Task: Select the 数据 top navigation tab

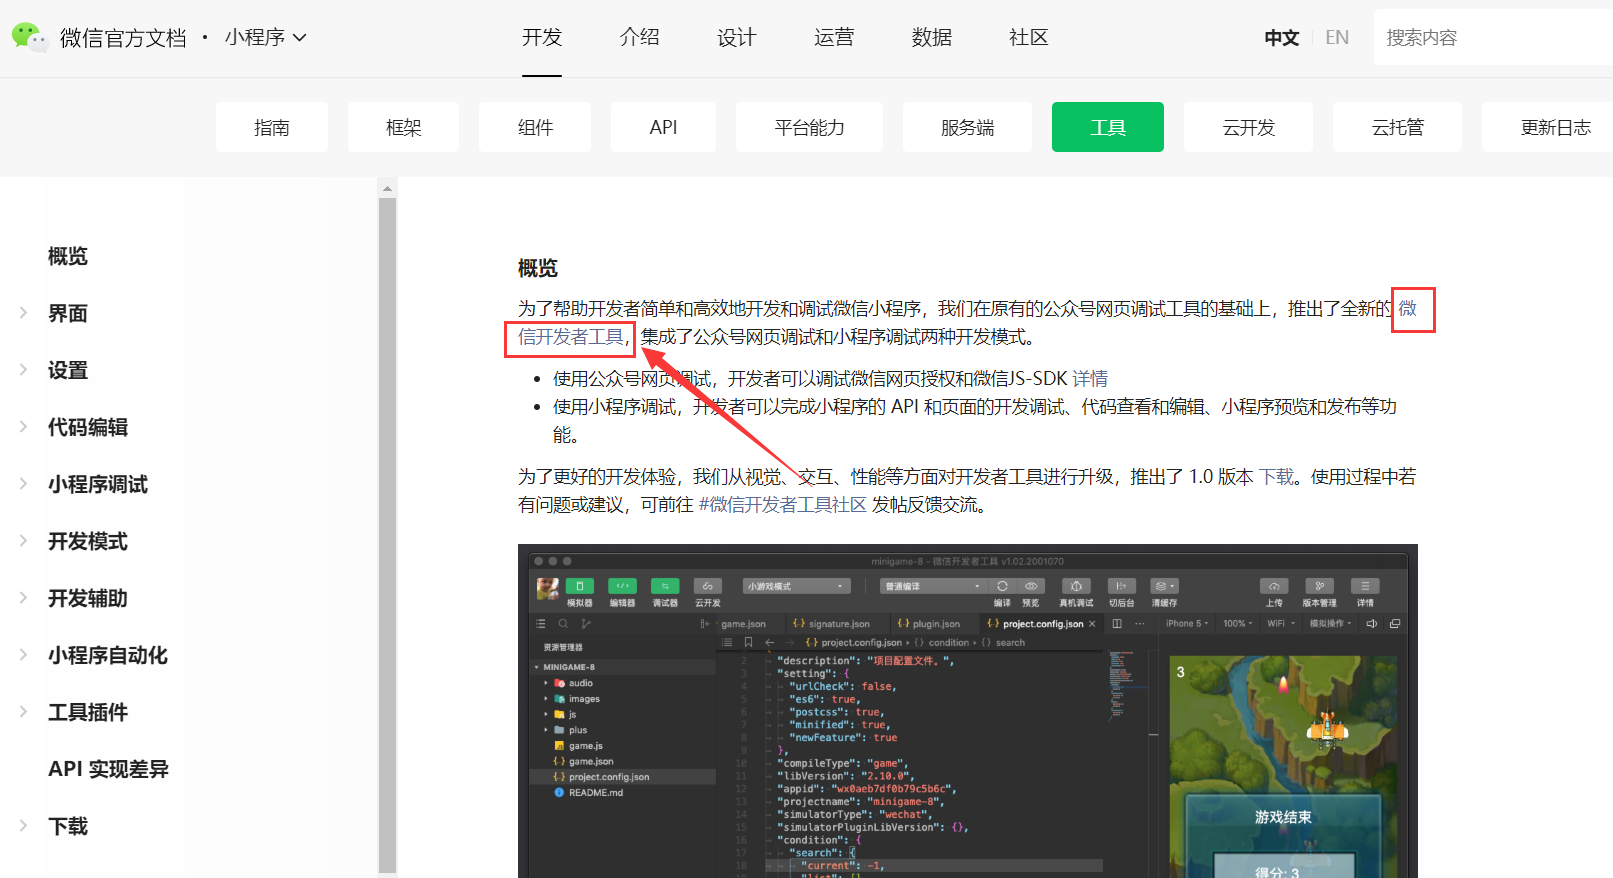Action: coord(932,38)
